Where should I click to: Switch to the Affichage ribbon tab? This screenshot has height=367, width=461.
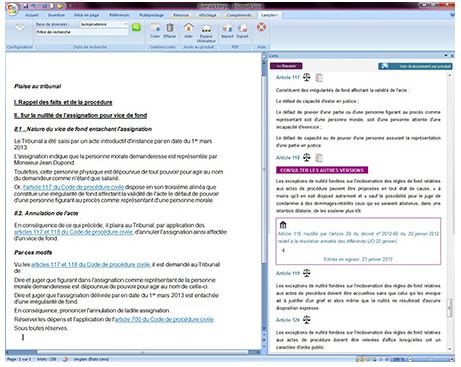pos(207,15)
